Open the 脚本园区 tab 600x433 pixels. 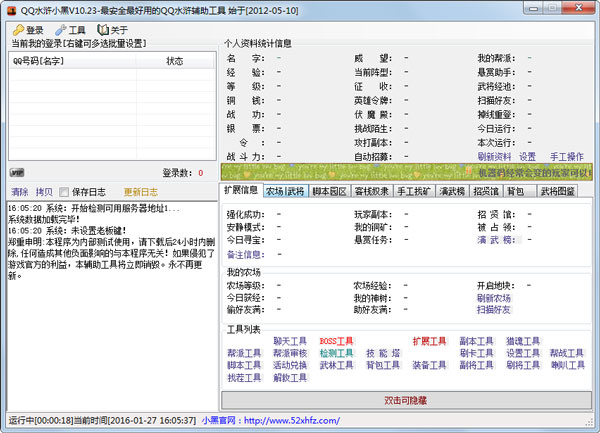click(329, 190)
